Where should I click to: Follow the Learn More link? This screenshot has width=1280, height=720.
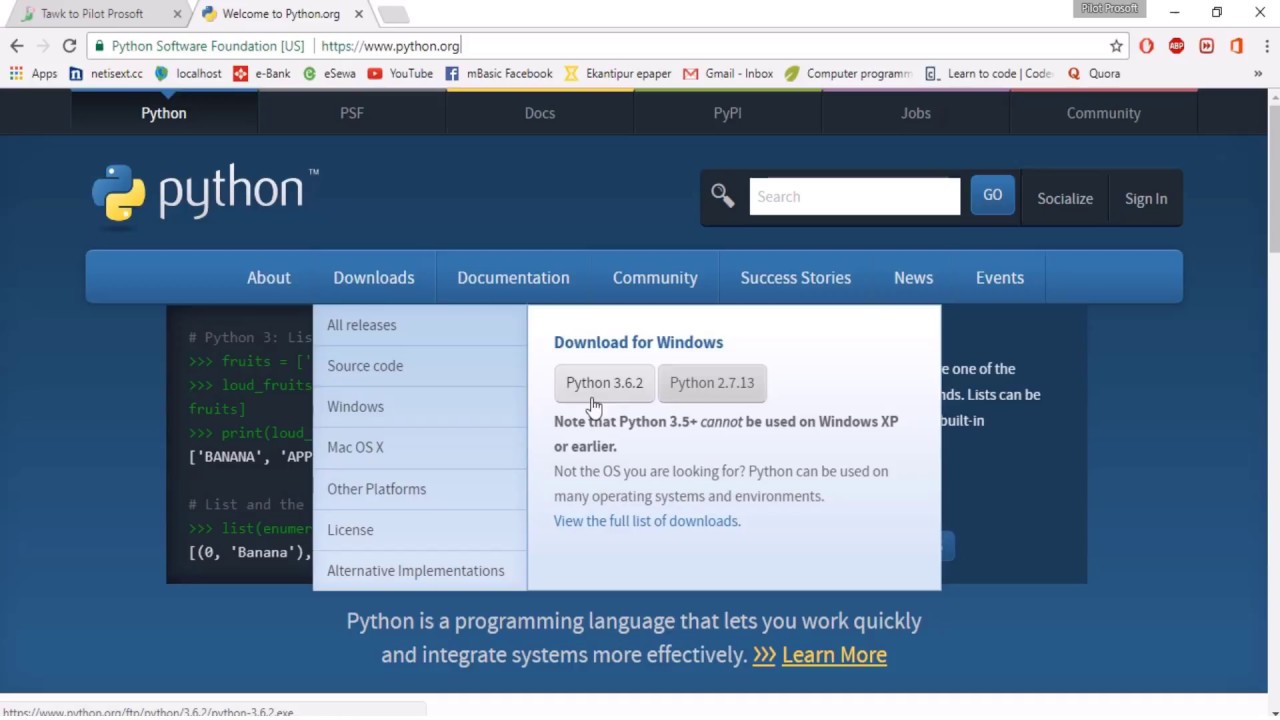(834, 655)
